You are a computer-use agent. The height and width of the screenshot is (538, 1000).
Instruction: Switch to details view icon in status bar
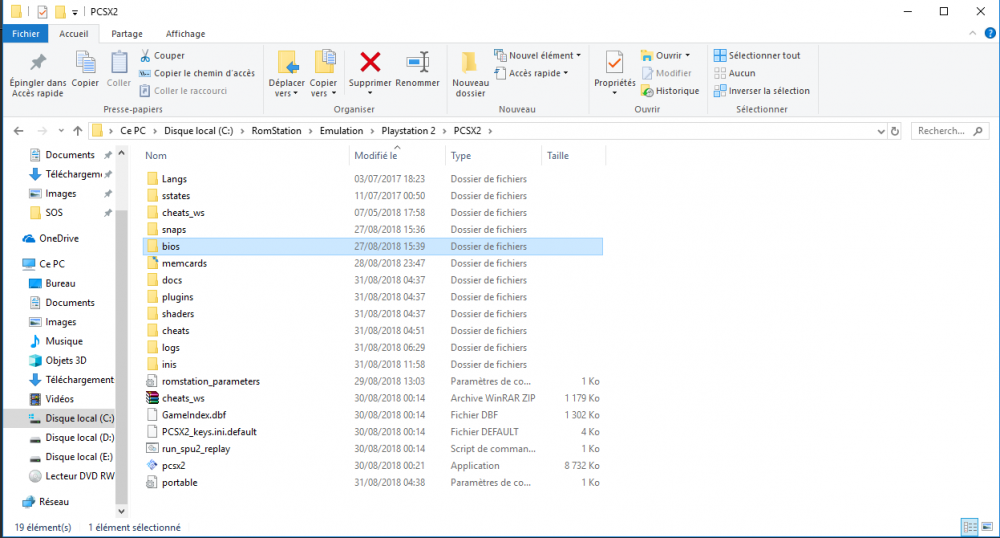point(970,527)
